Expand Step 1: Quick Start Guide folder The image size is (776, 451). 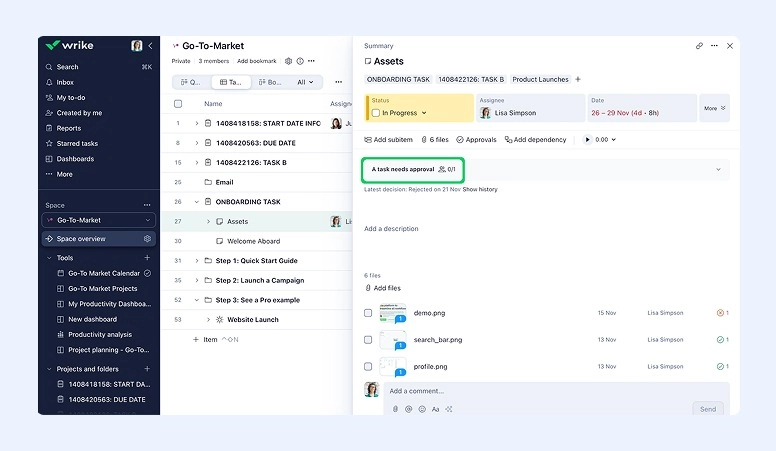click(196, 261)
